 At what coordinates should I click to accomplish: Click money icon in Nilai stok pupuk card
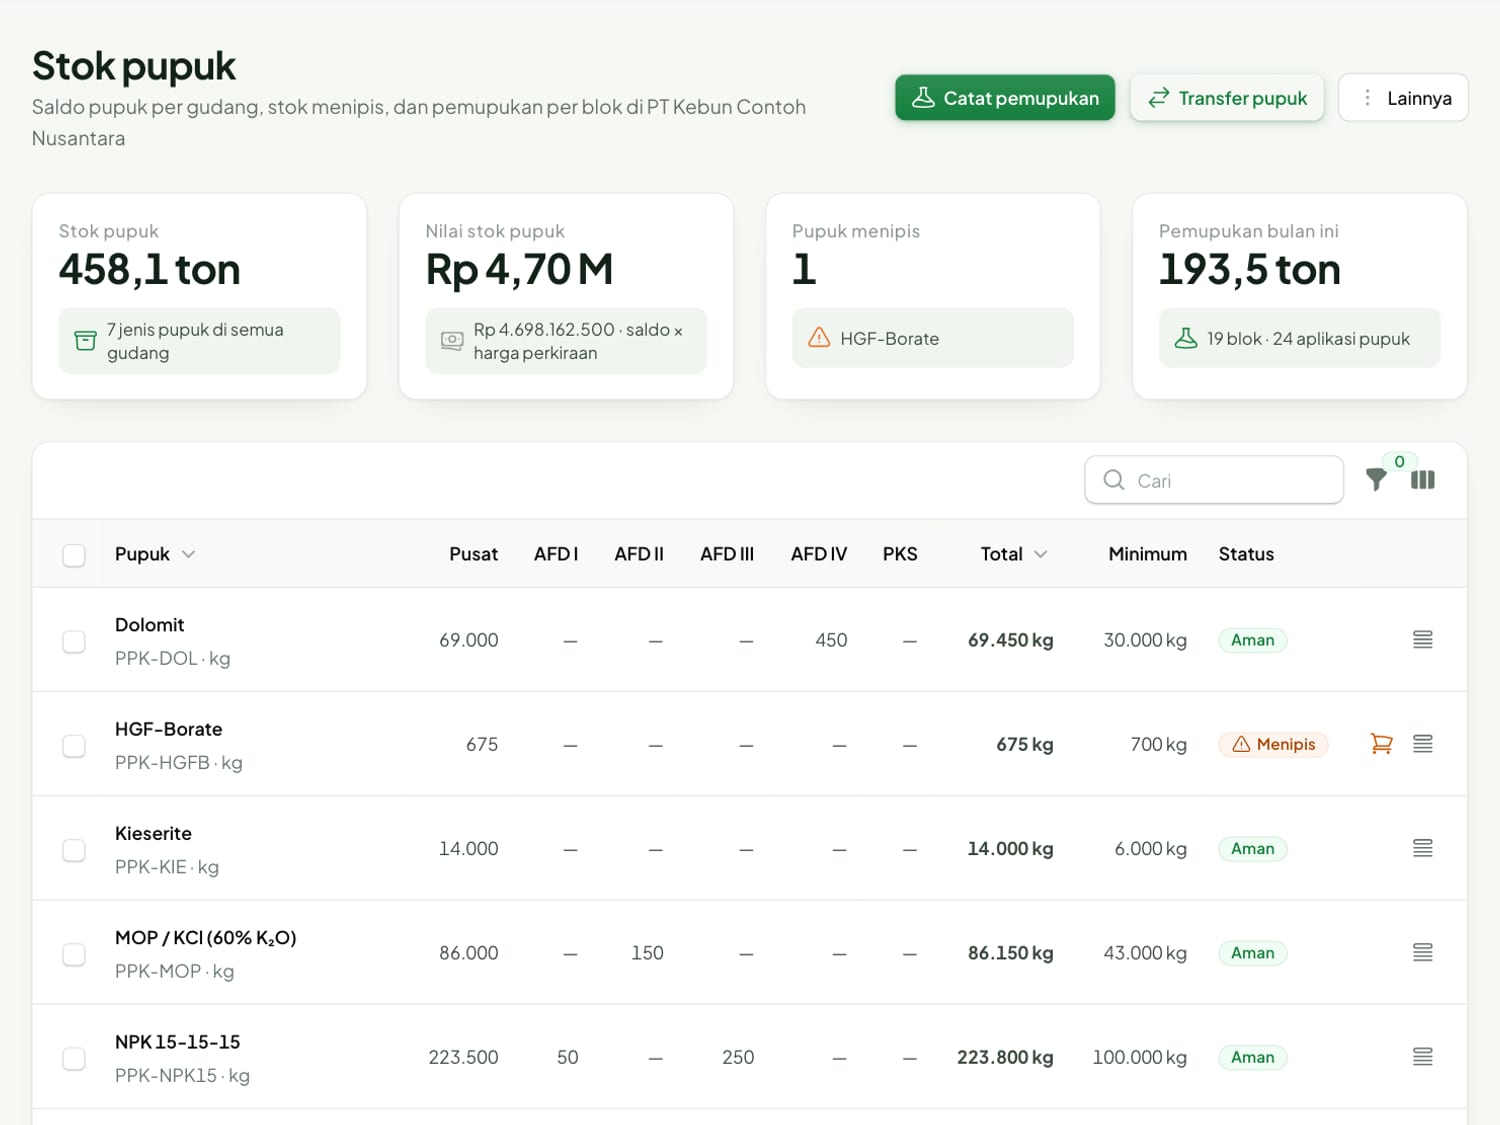(452, 341)
